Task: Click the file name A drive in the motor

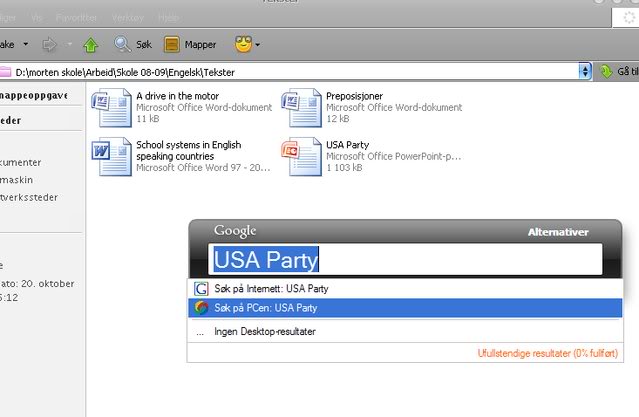Action: coord(177,96)
